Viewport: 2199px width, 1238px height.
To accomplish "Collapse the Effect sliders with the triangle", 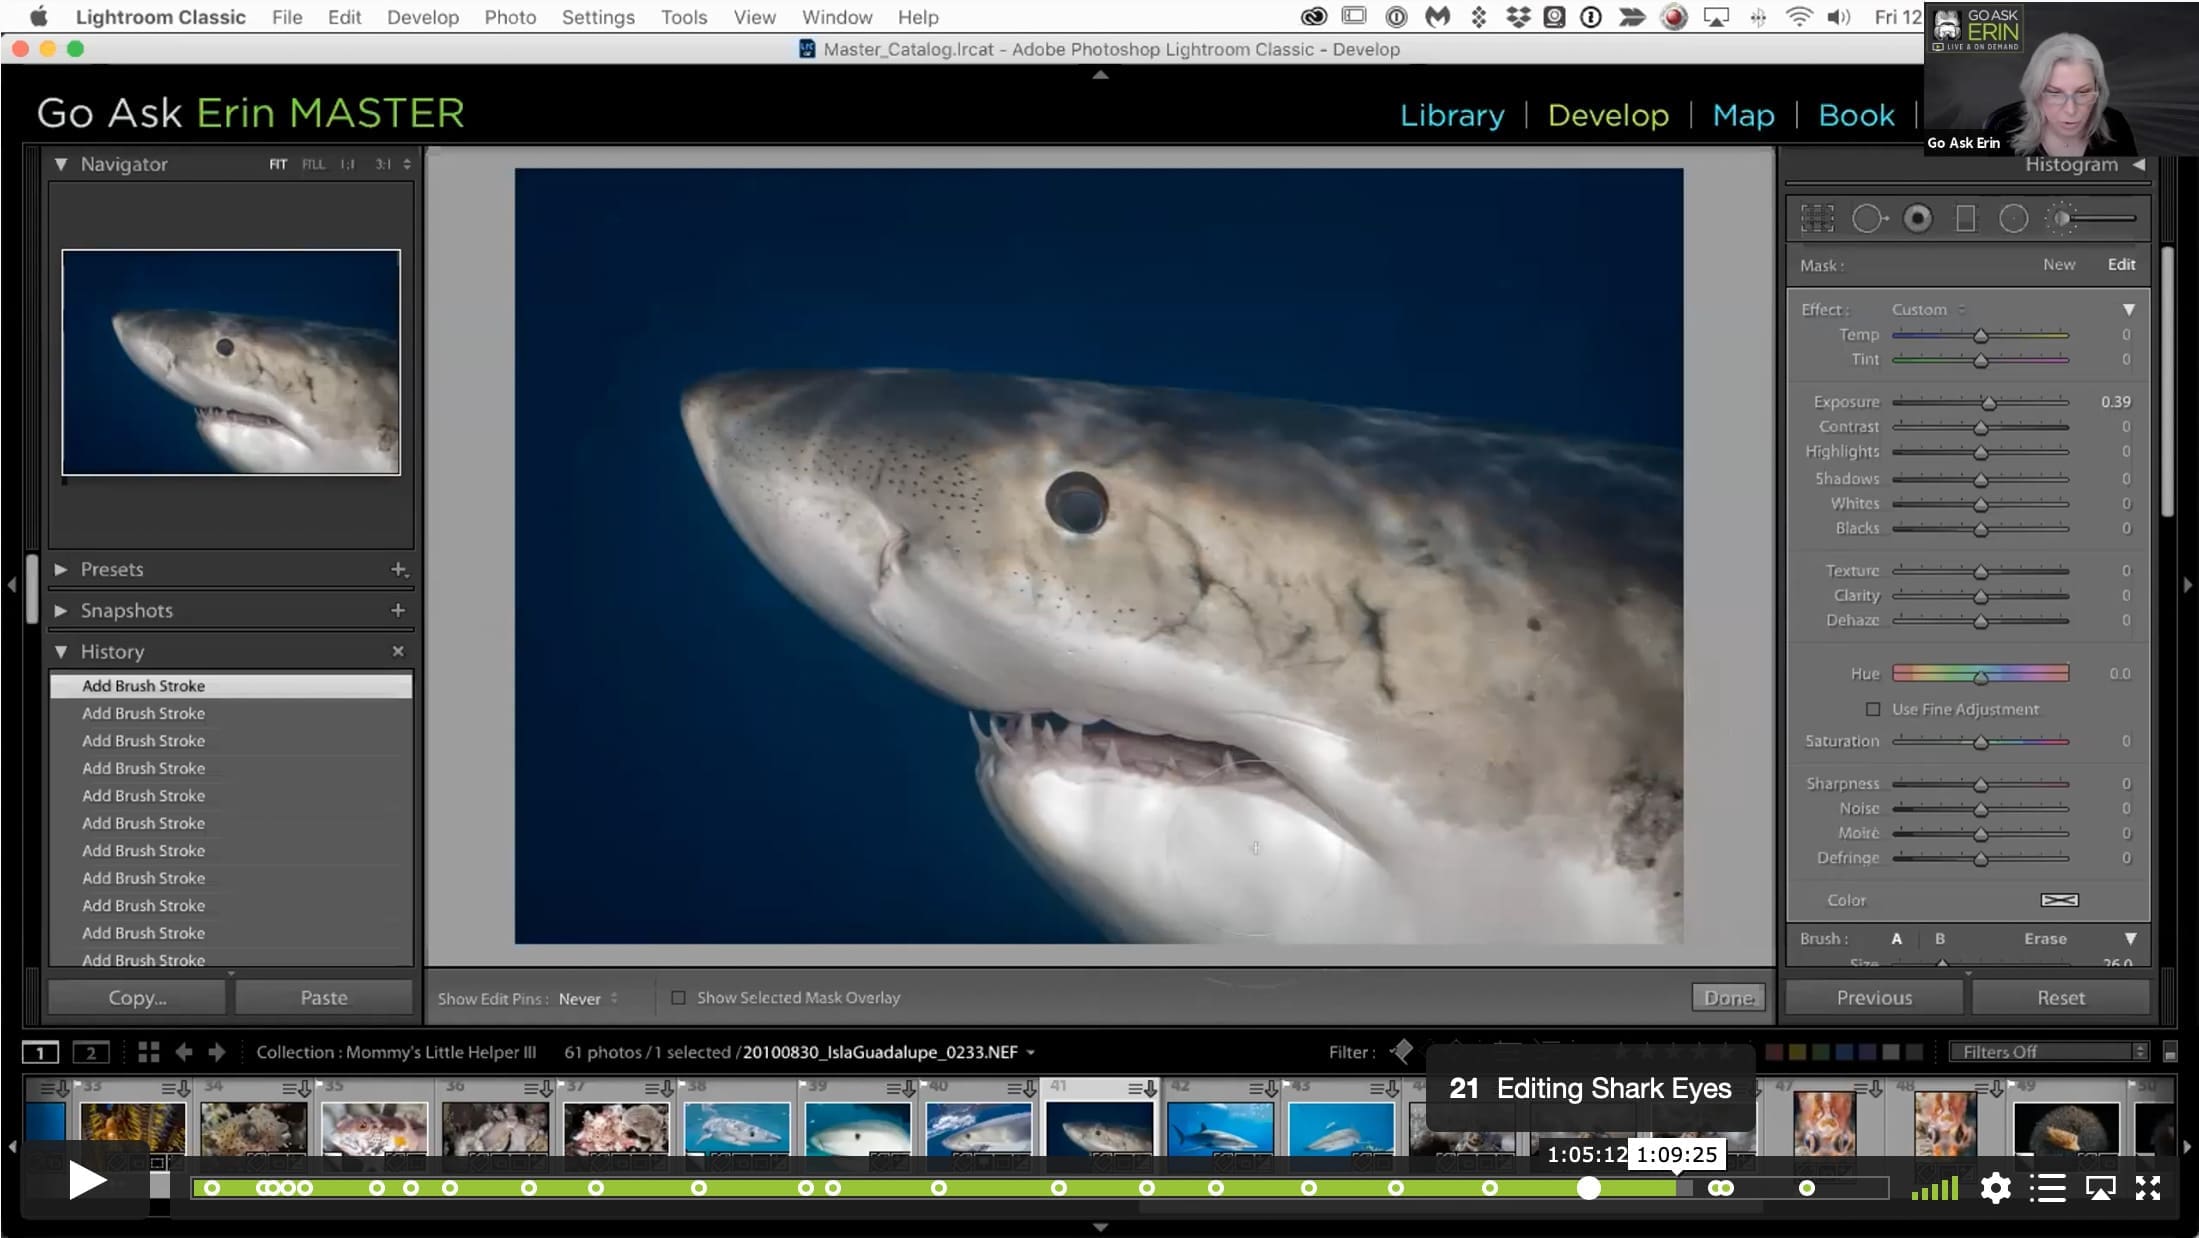I will [x=2129, y=310].
